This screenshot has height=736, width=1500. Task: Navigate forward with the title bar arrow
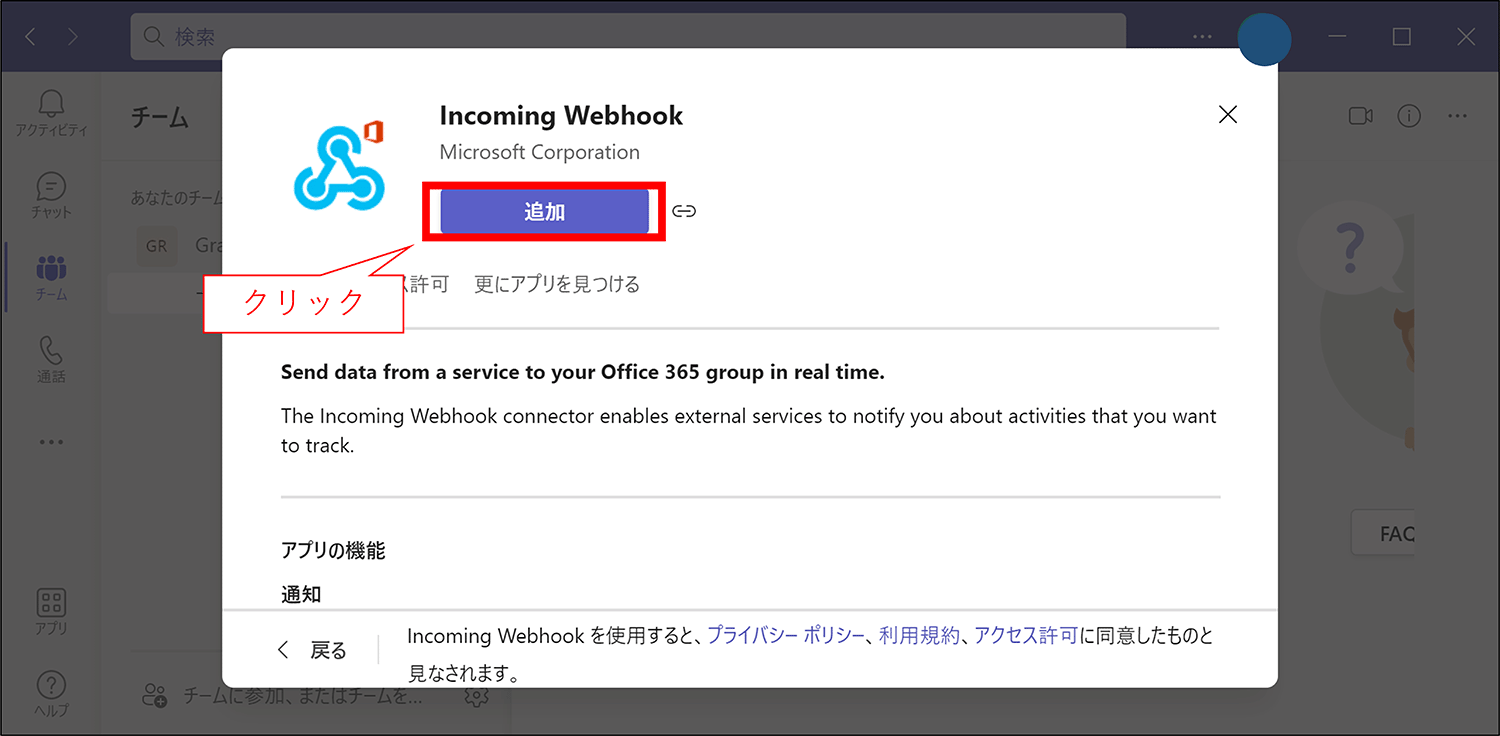click(73, 37)
